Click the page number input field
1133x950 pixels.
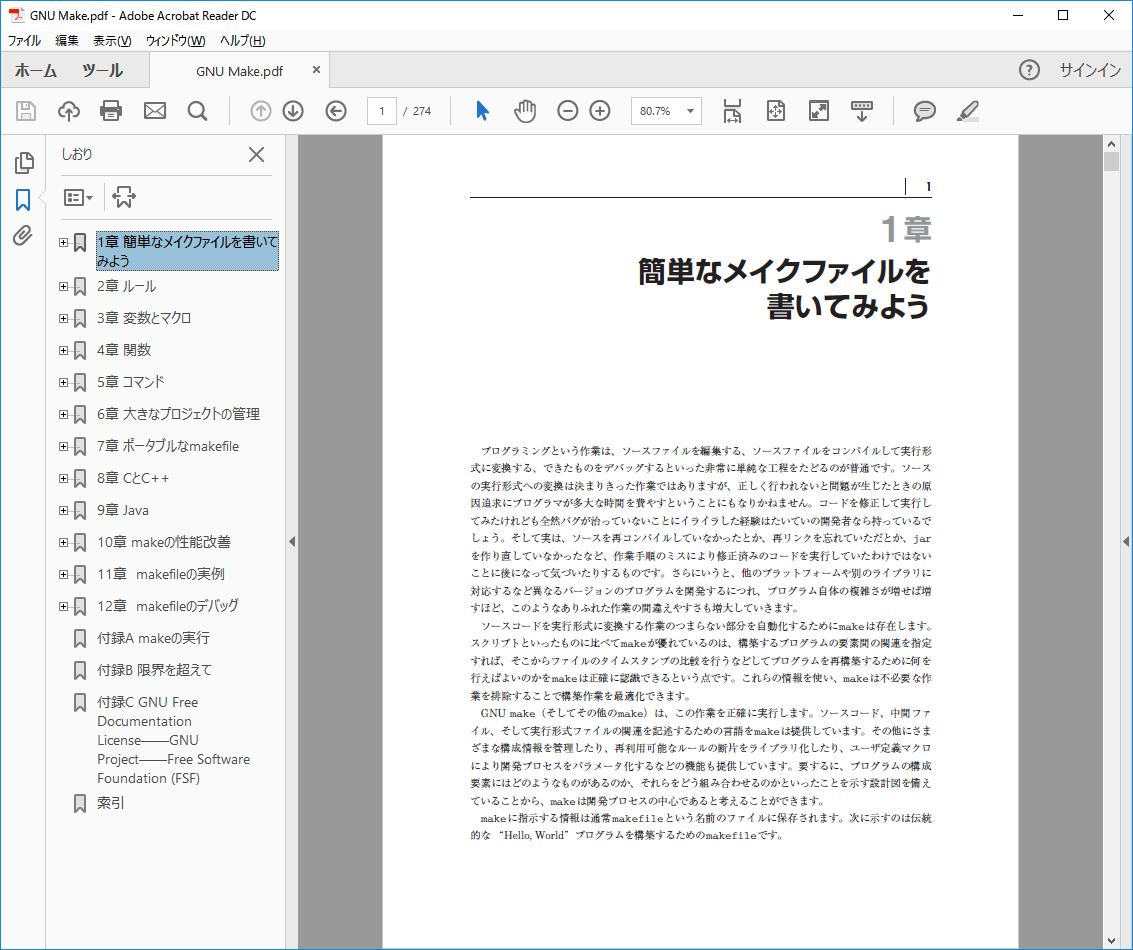click(382, 111)
